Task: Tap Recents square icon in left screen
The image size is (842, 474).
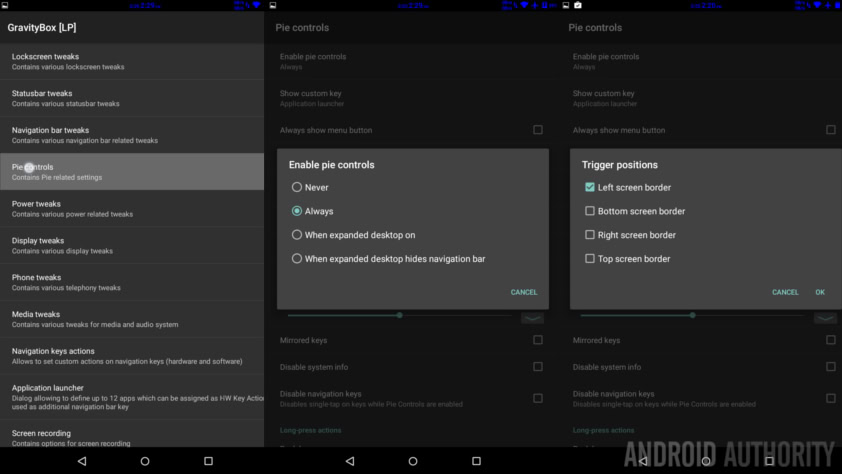Action: point(208,461)
